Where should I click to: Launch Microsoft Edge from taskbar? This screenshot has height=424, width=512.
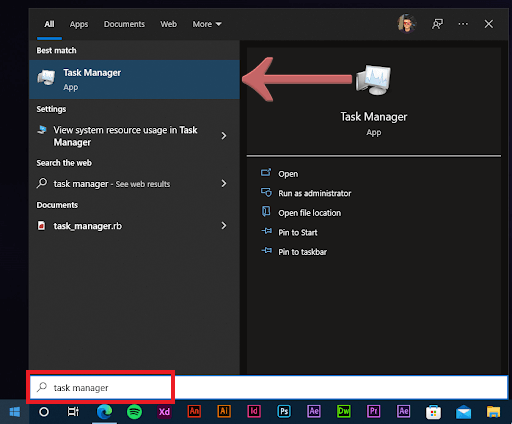click(104, 412)
